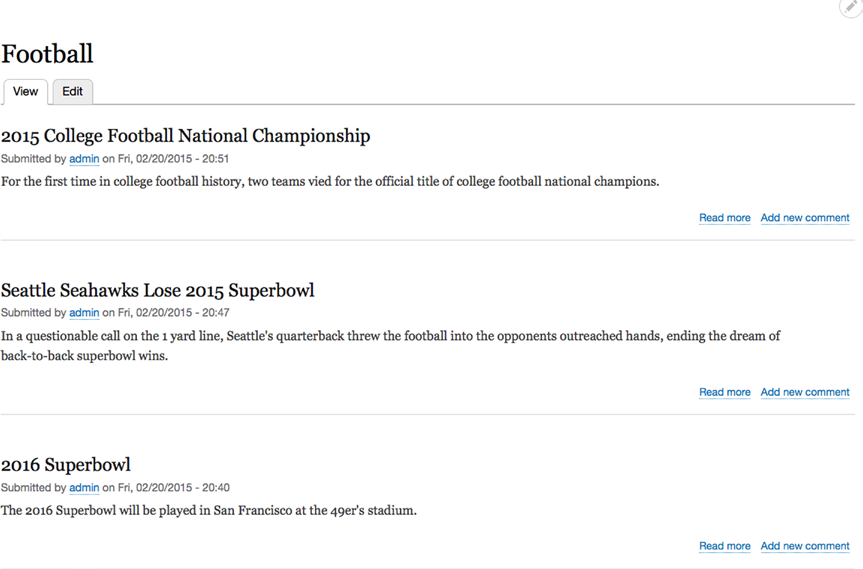
Task: Click the Football page heading
Action: [47, 54]
